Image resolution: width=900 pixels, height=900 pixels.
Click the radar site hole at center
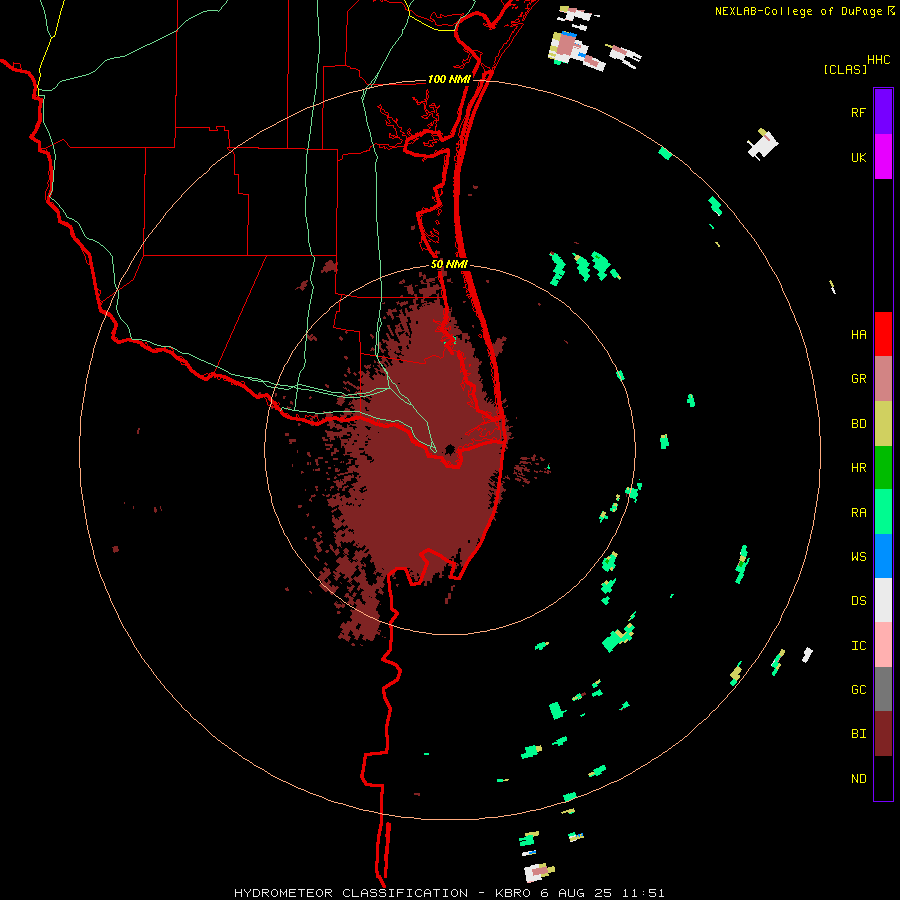coord(449,449)
